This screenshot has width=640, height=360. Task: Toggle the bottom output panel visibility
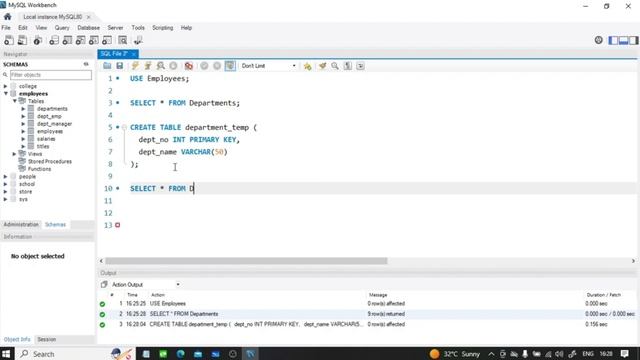(623, 40)
